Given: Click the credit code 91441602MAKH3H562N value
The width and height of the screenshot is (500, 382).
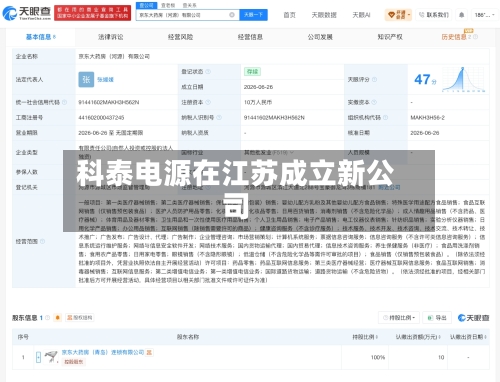Looking at the screenshot, I should (x=109, y=102).
